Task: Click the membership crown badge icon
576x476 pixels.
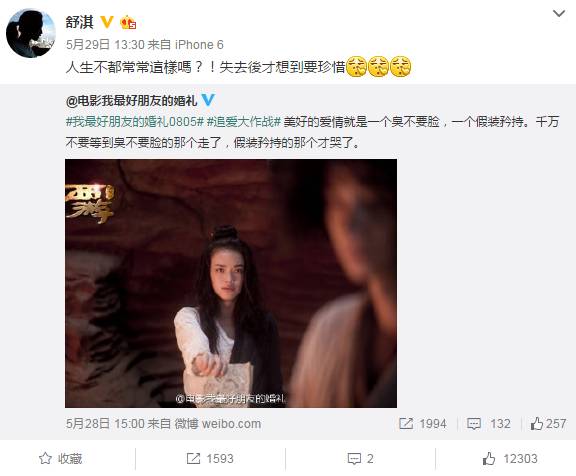Action: [128, 22]
